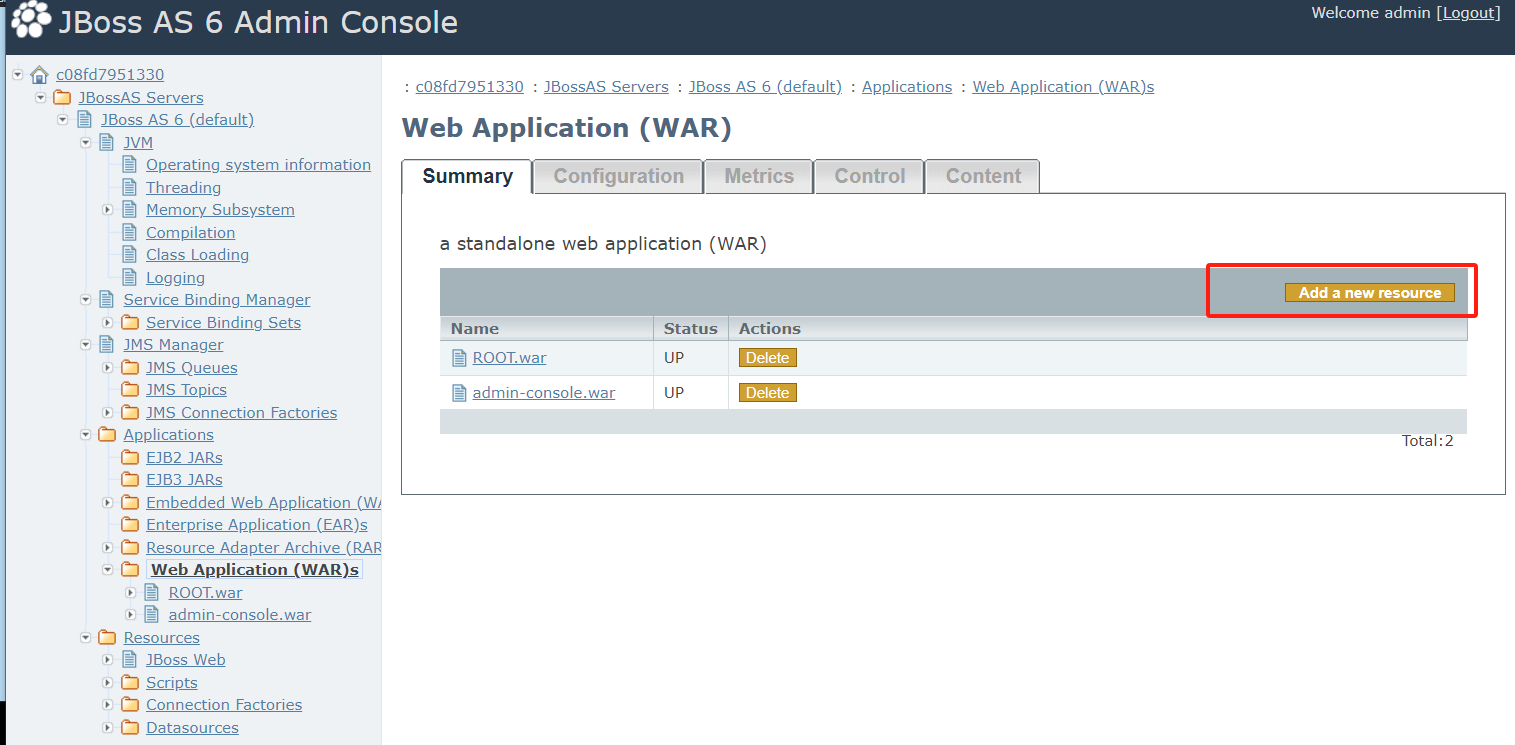Click the folder icon next to JMS Queues
Screen dimensions: 1515x745
[x=130, y=367]
